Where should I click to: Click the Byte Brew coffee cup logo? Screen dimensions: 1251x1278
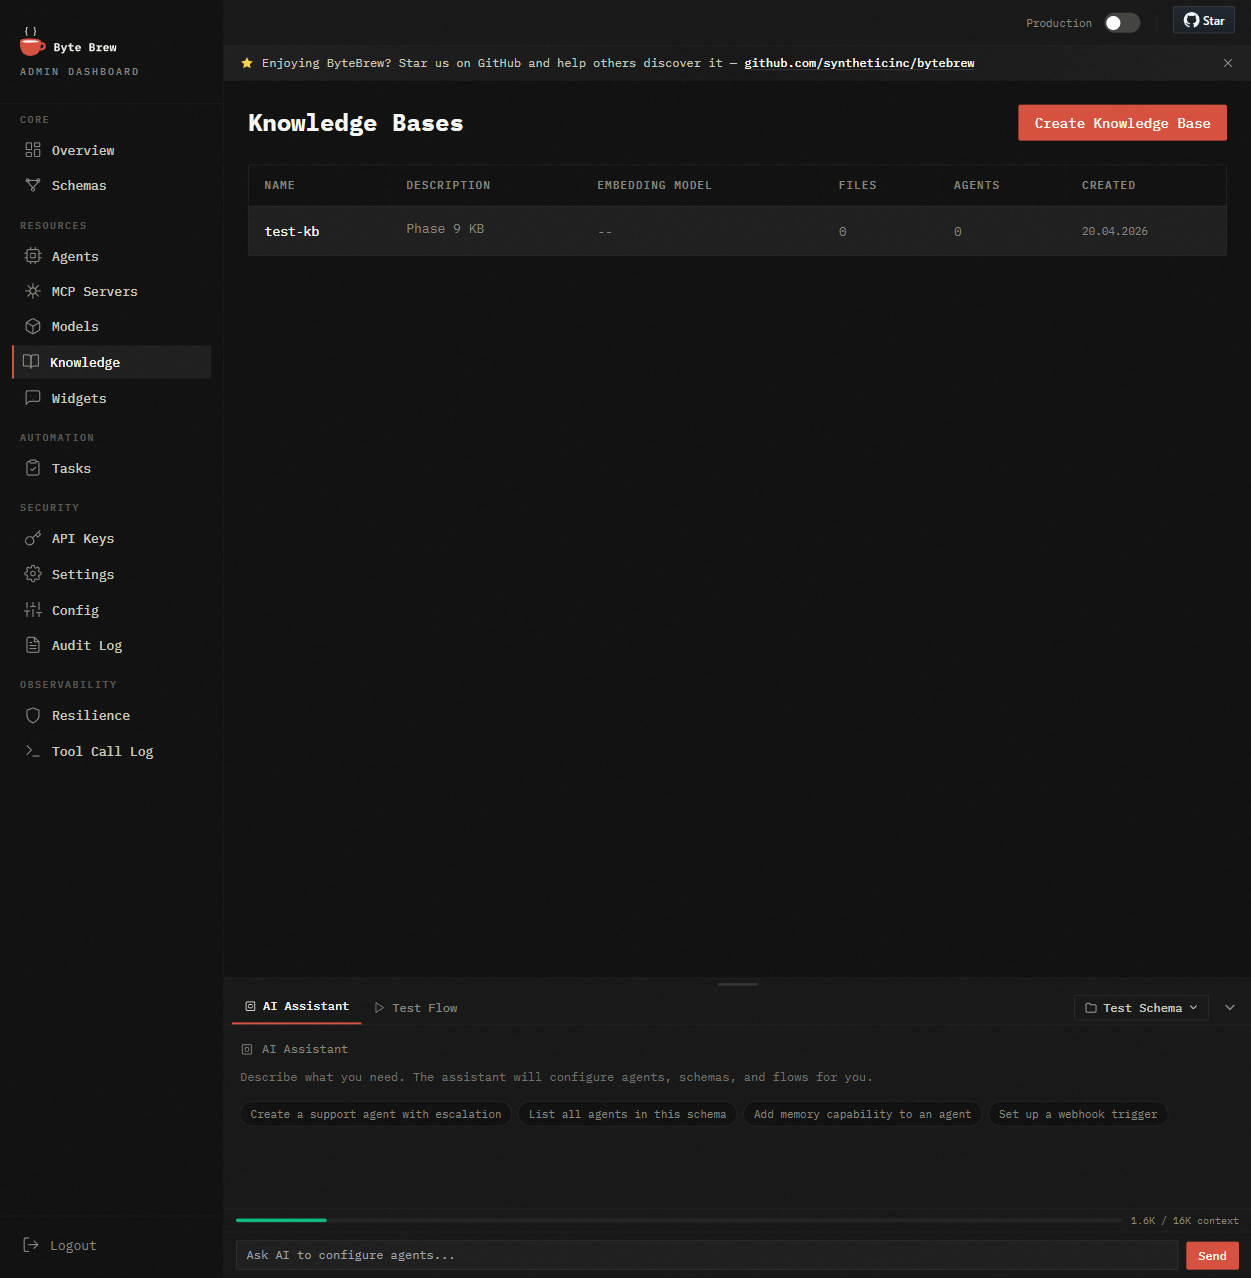(32, 42)
